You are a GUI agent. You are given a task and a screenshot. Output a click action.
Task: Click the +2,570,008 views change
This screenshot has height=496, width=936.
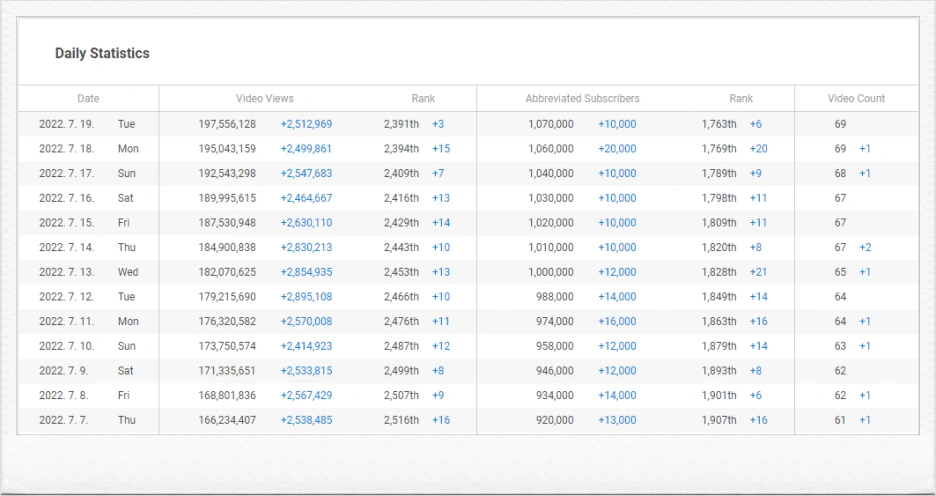306,321
